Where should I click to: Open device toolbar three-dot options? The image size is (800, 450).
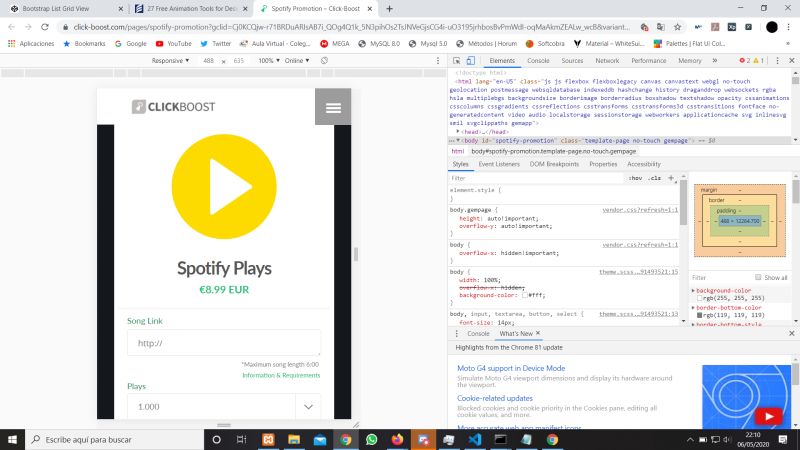point(438,61)
